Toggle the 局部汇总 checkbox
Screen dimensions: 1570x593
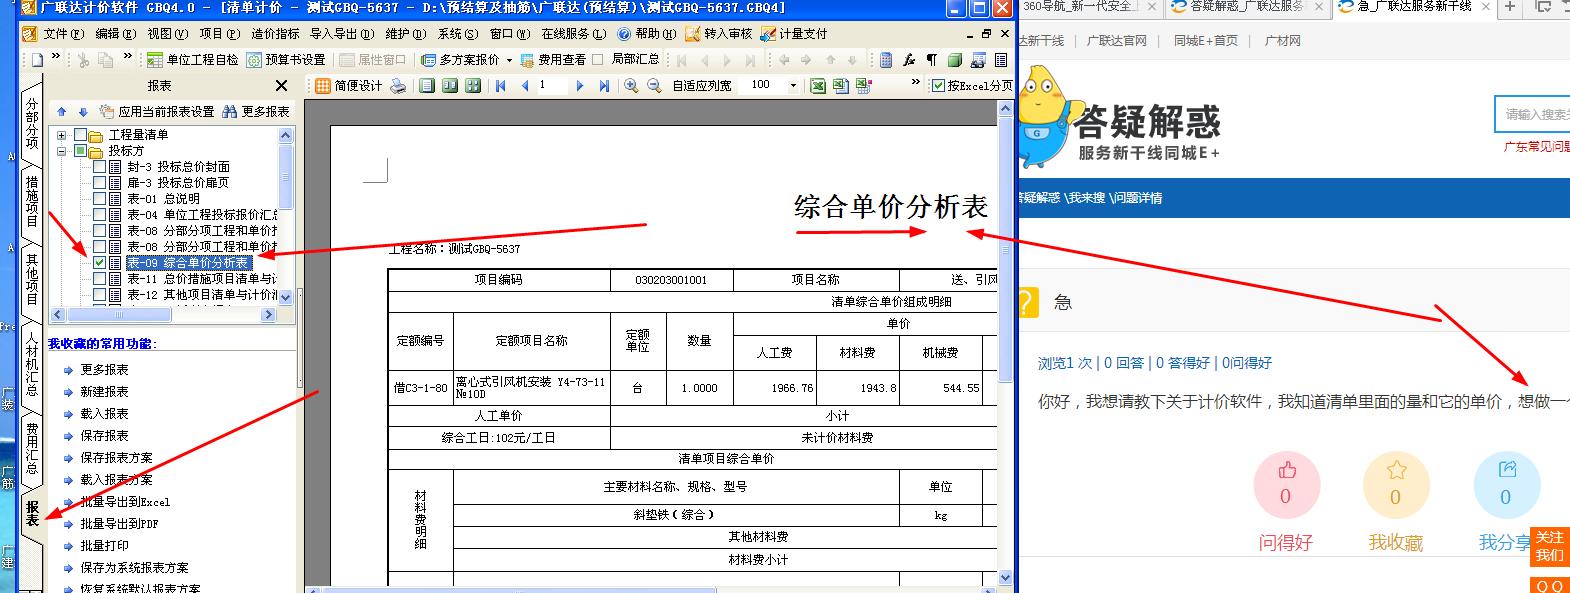[598, 60]
